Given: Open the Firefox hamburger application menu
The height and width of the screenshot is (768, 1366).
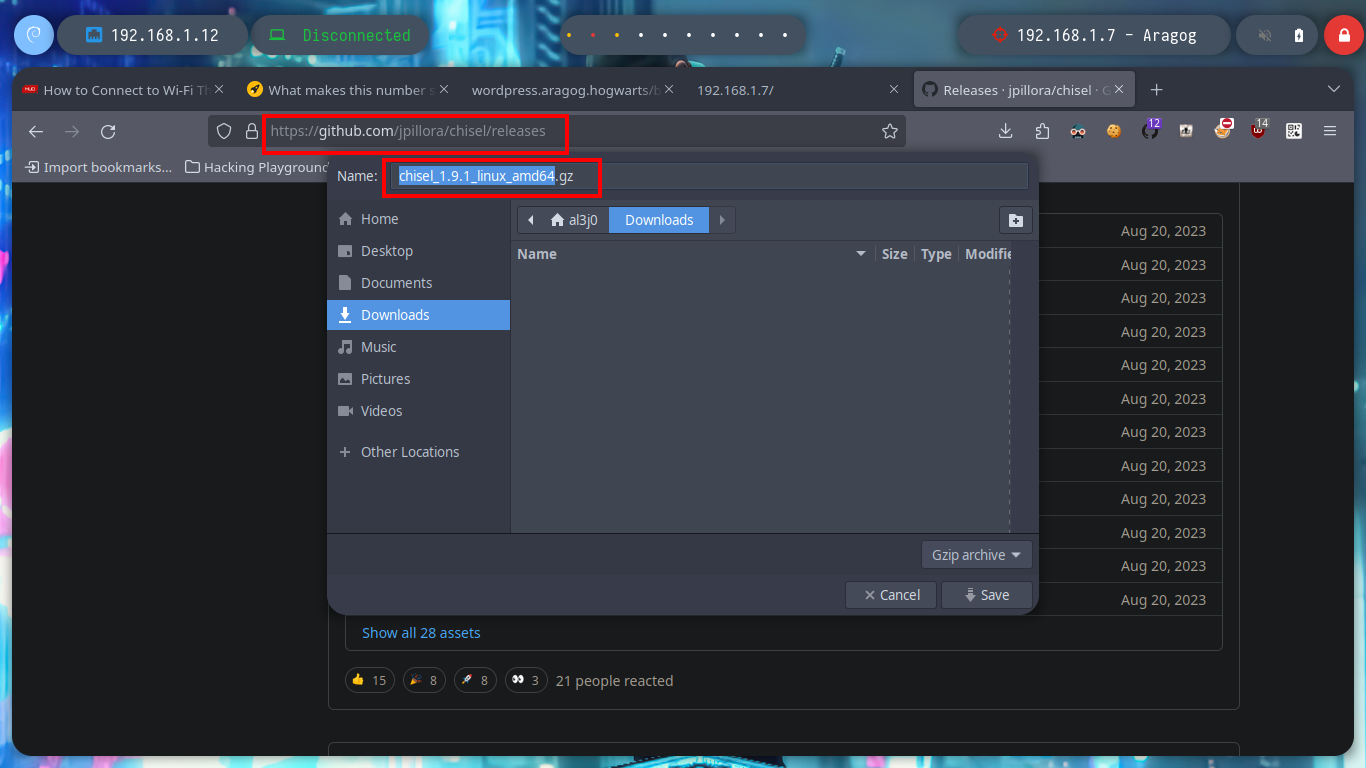Looking at the screenshot, I should tap(1330, 131).
